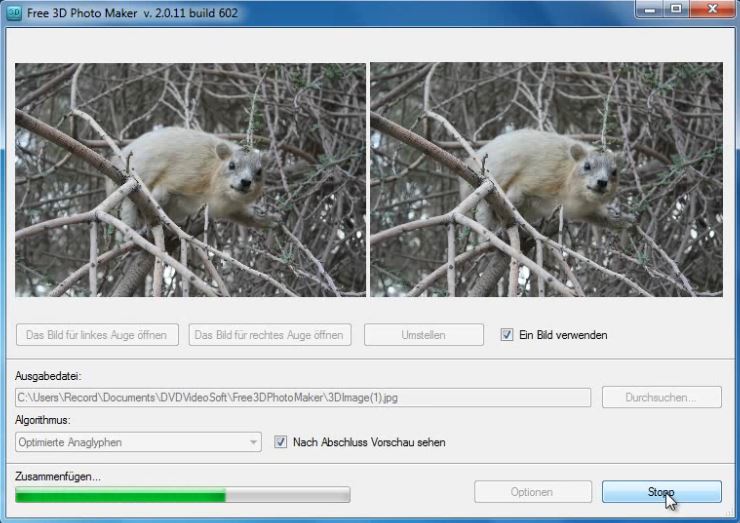Click the Free 3D Photo Maker title bar icon

point(14,13)
